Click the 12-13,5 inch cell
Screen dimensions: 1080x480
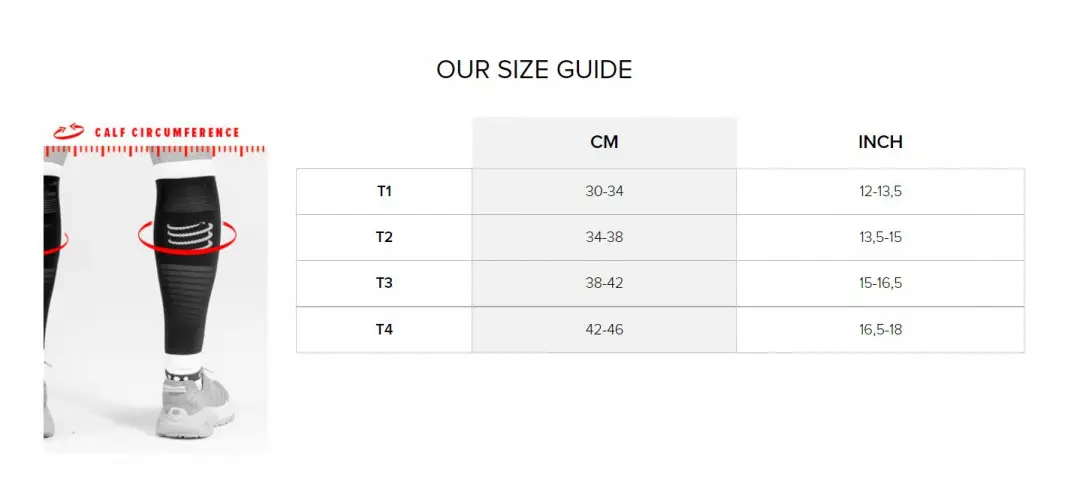880,191
